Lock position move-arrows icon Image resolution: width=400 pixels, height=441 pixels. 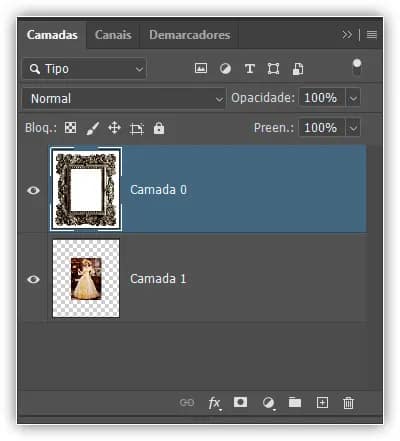(114, 128)
